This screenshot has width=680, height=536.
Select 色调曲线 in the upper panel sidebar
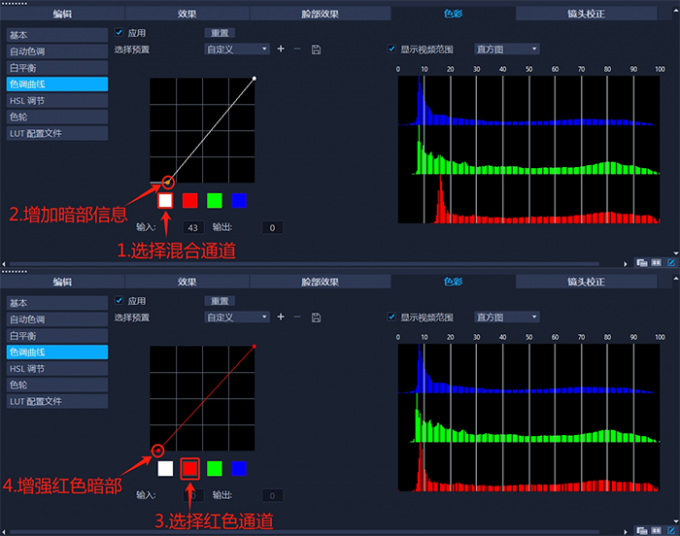[x=57, y=84]
